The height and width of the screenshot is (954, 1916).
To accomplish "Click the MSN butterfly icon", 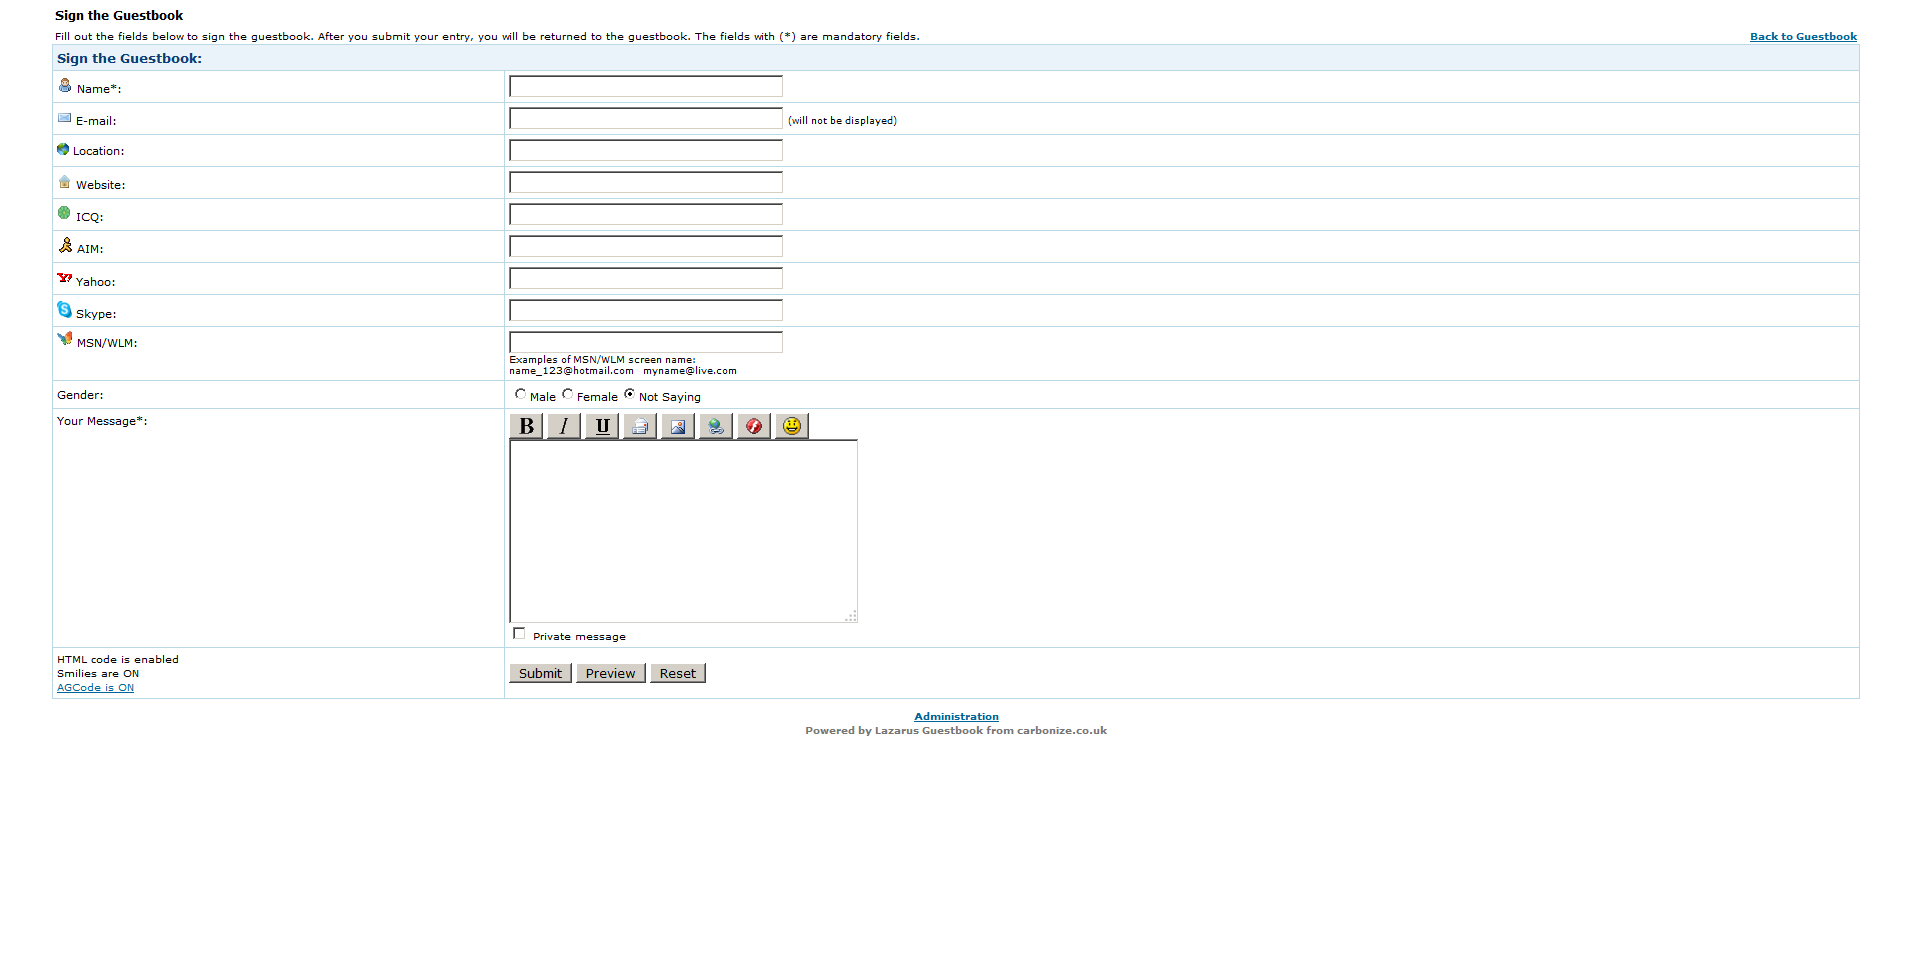I will coord(65,339).
